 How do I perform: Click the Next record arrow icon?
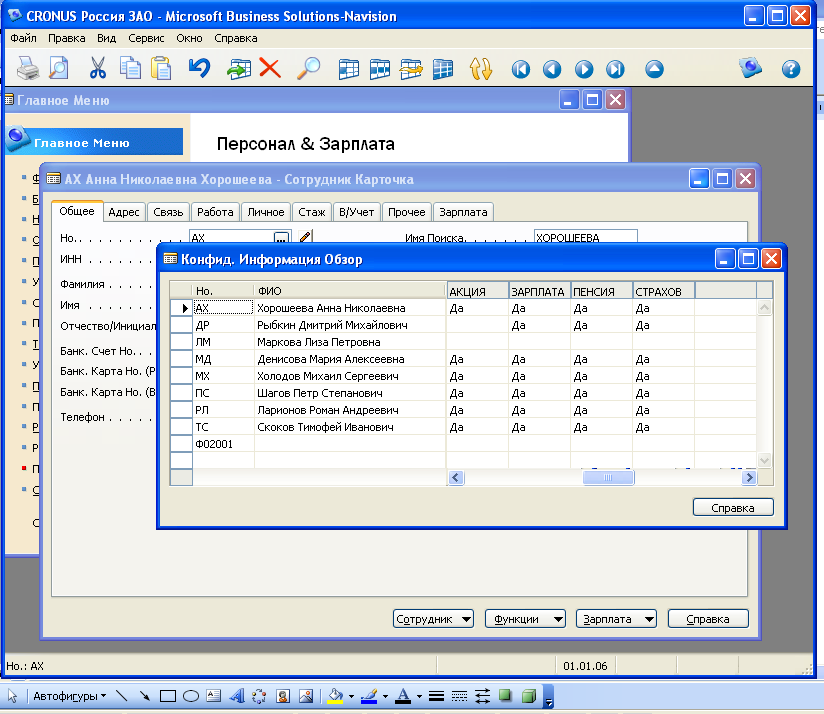[584, 69]
